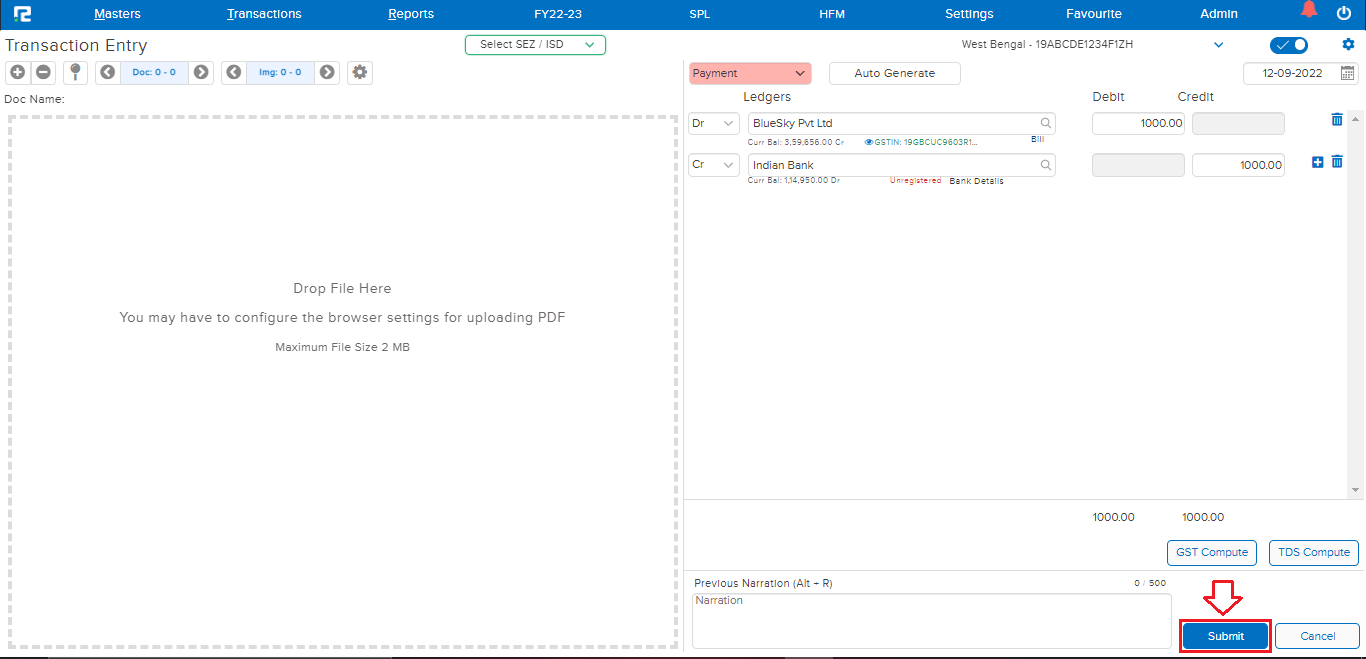The image size is (1366, 659).
Task: Open the Transactions menu
Action: pos(264,14)
